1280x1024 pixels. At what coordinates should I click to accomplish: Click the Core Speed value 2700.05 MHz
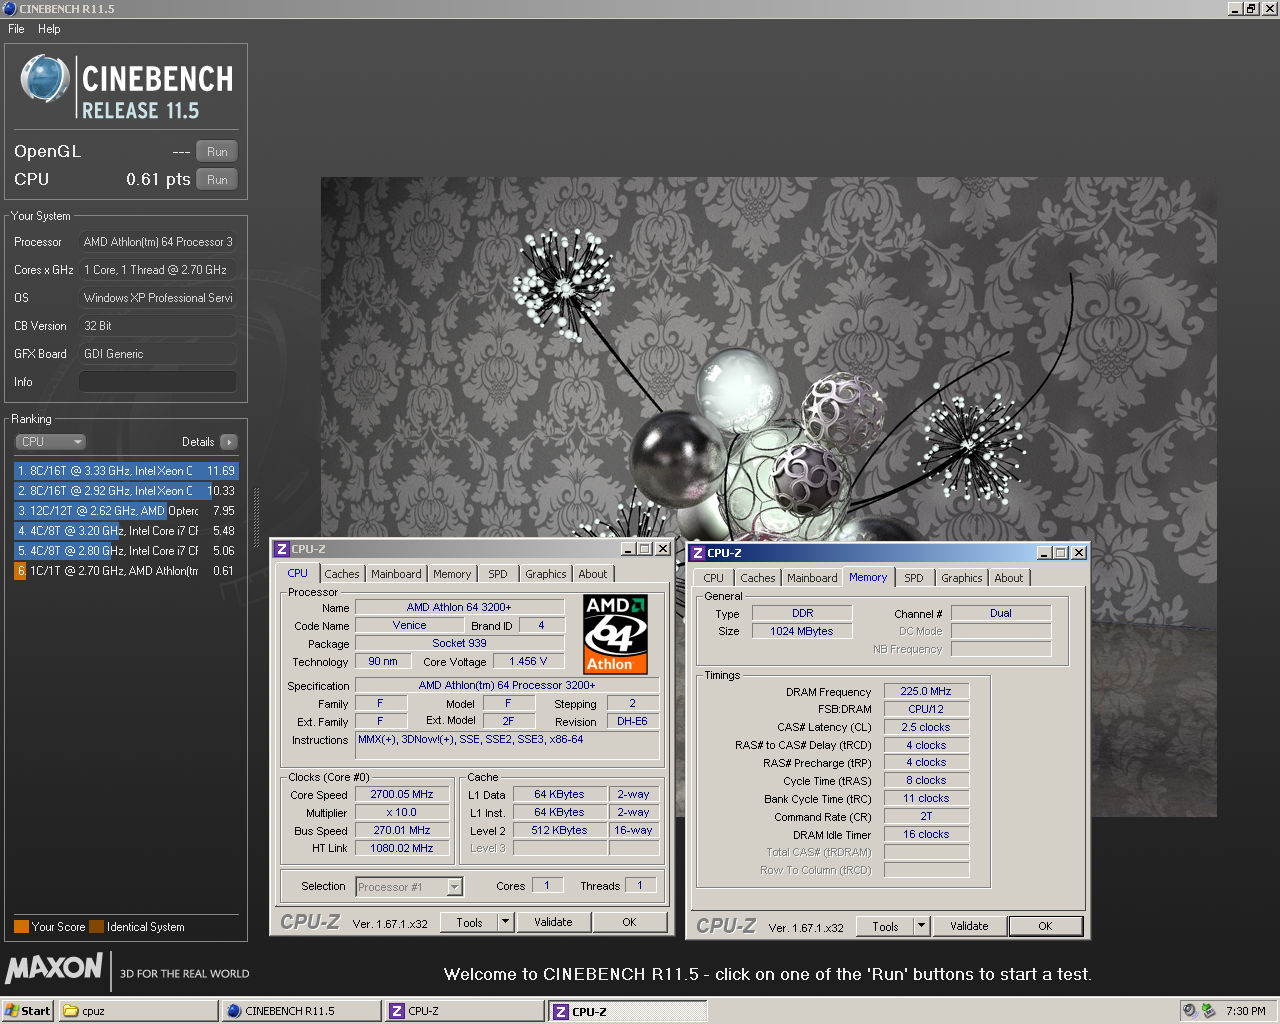point(402,795)
